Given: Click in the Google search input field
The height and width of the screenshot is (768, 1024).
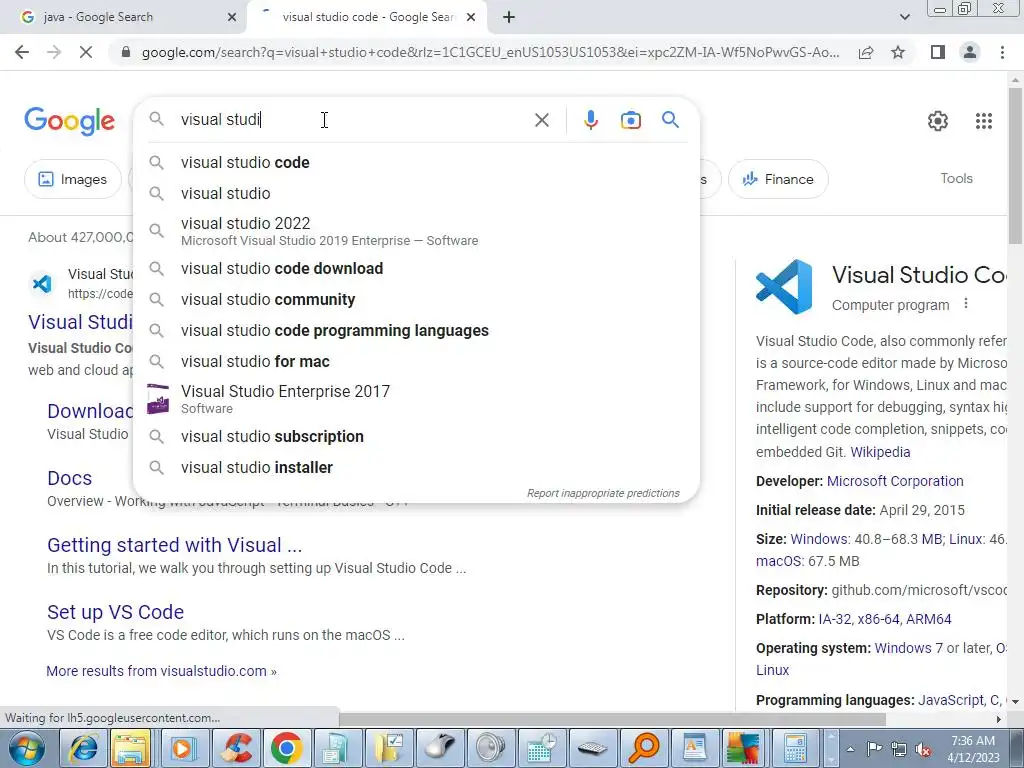Looking at the screenshot, I should pos(353,120).
